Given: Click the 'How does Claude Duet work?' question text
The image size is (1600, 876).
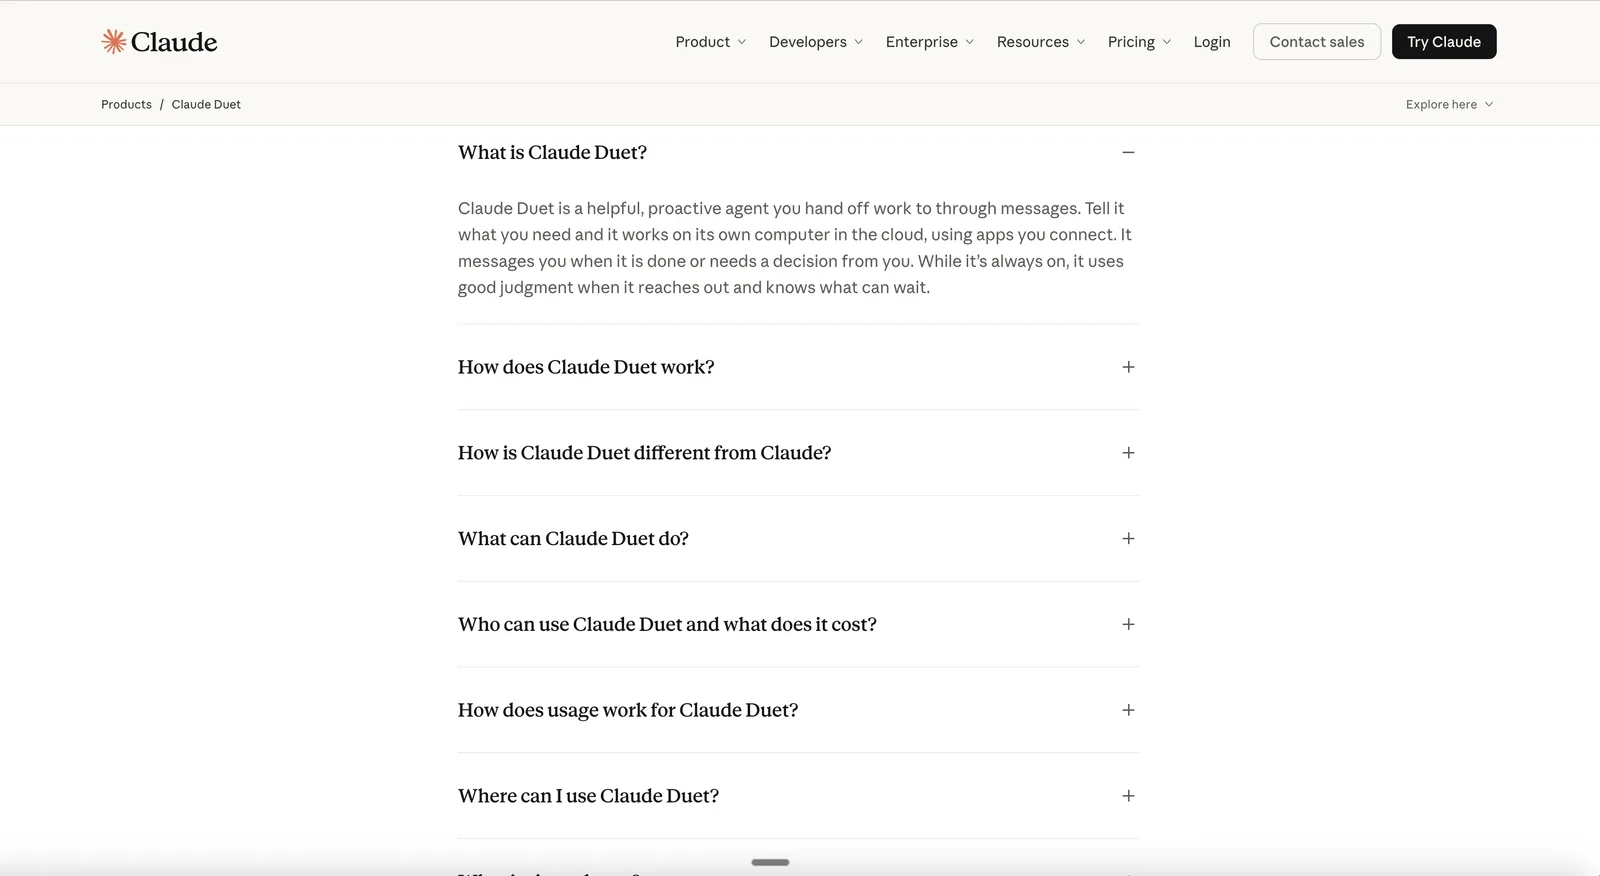Looking at the screenshot, I should [x=586, y=367].
